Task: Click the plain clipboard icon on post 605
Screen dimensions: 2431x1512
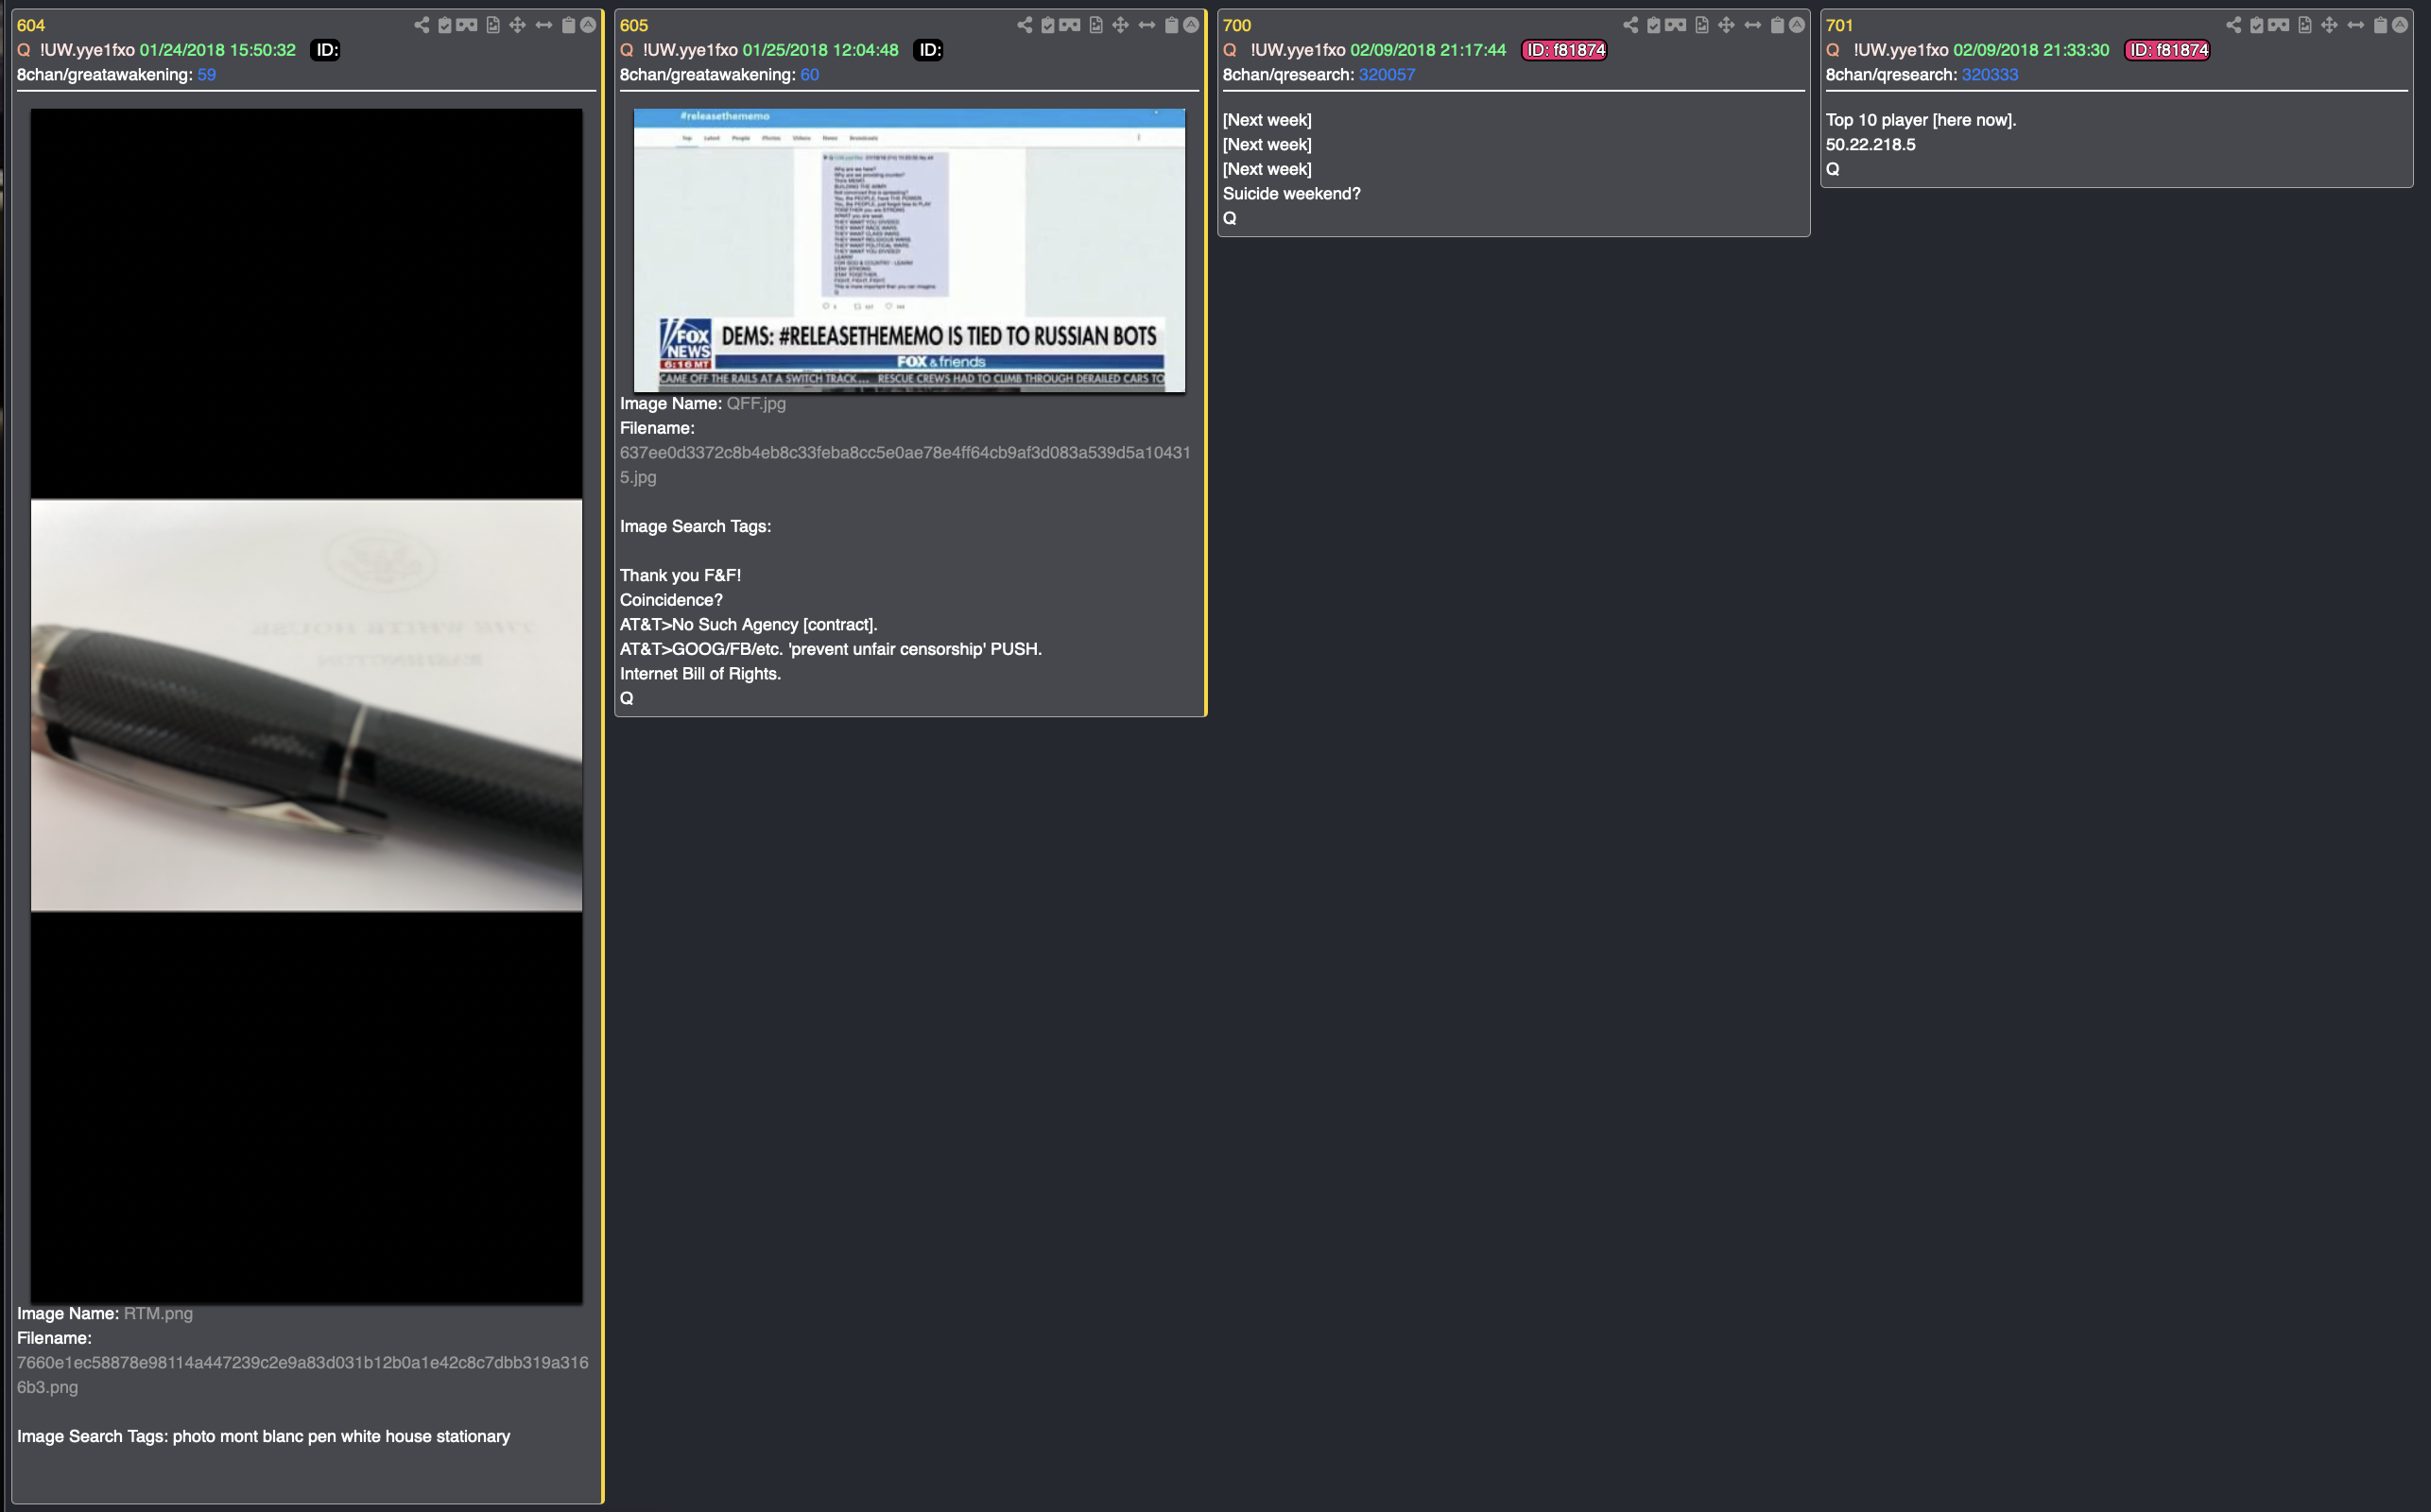Action: 1172,25
